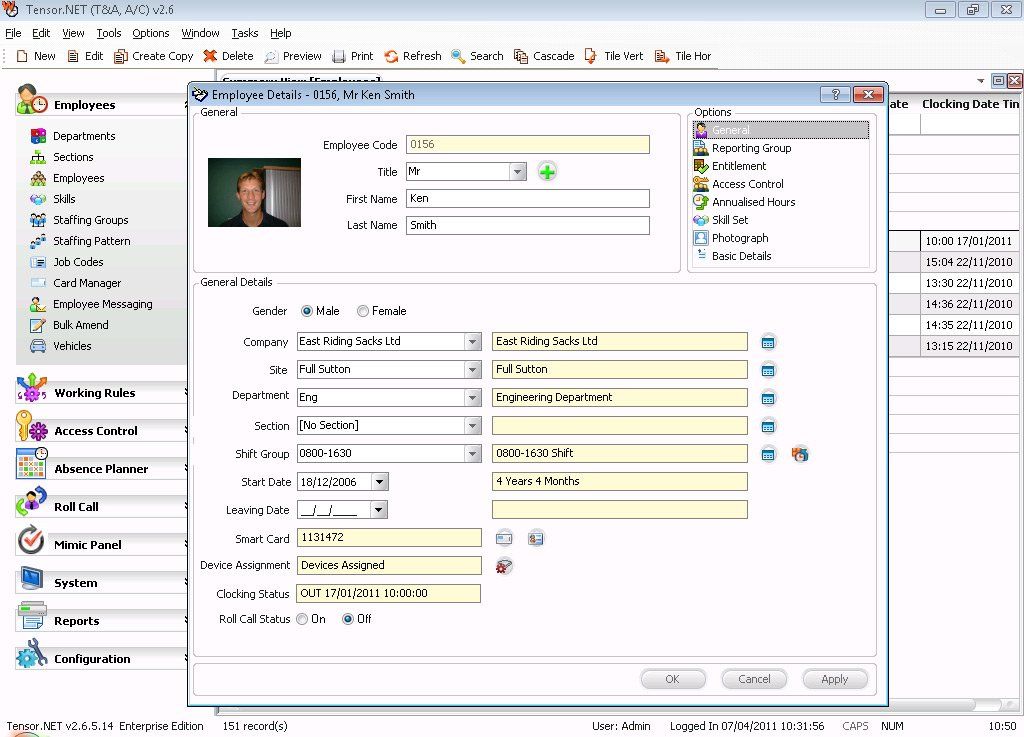
Task: Select the Female gender radio button
Action: (362, 311)
